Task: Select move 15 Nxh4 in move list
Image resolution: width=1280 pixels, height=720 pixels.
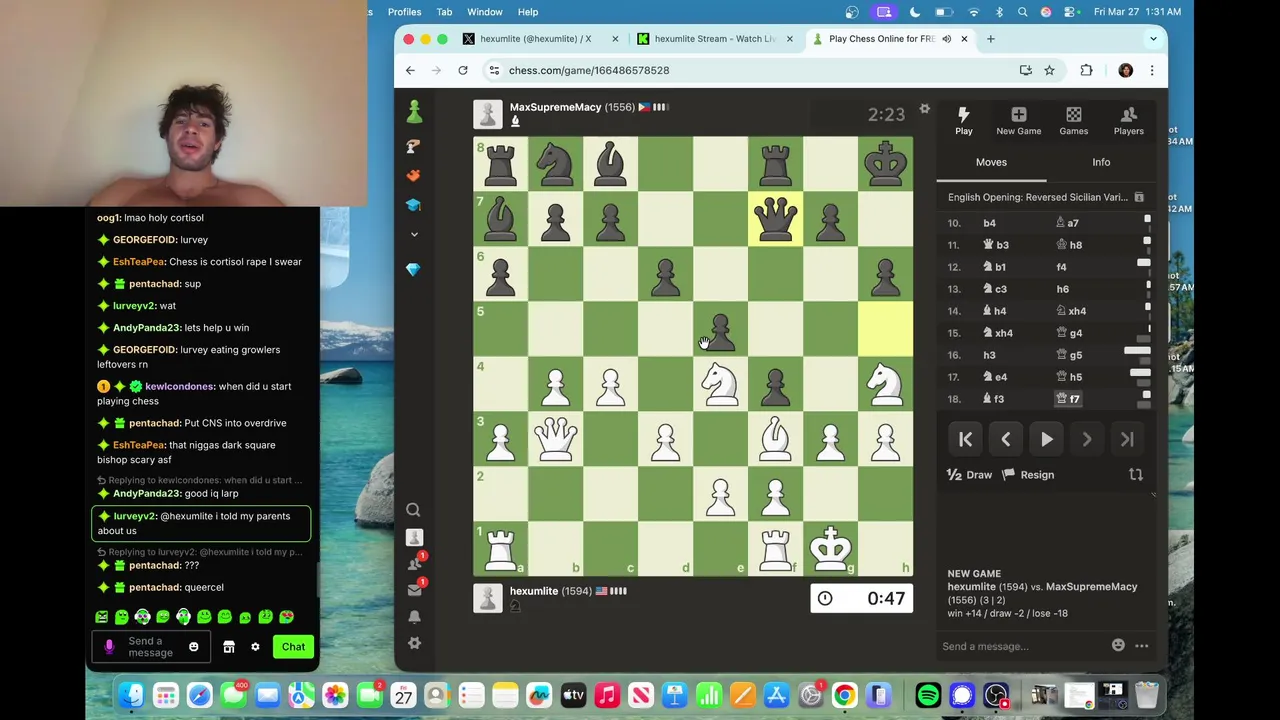Action: tap(998, 333)
